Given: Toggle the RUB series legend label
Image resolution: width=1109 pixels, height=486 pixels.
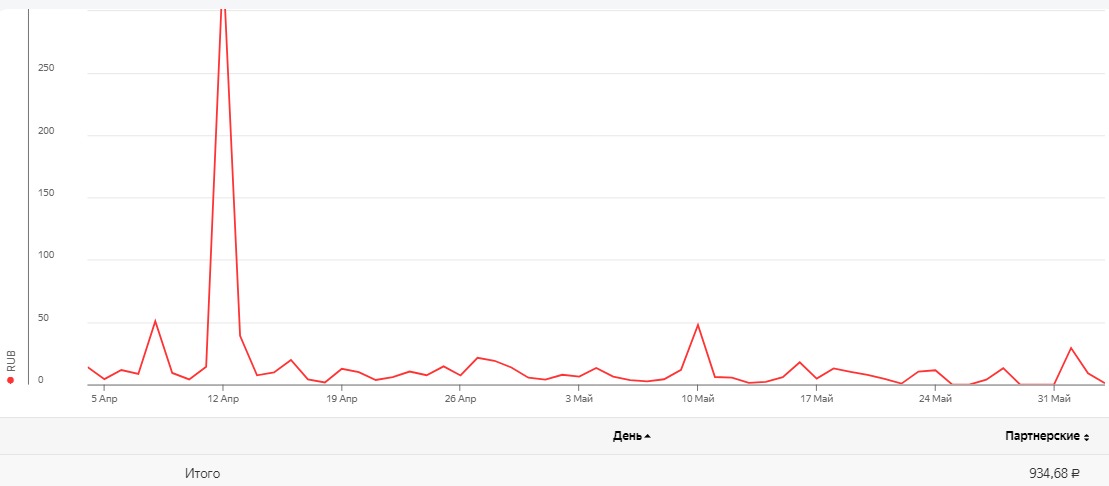Looking at the screenshot, I should click(11, 361).
